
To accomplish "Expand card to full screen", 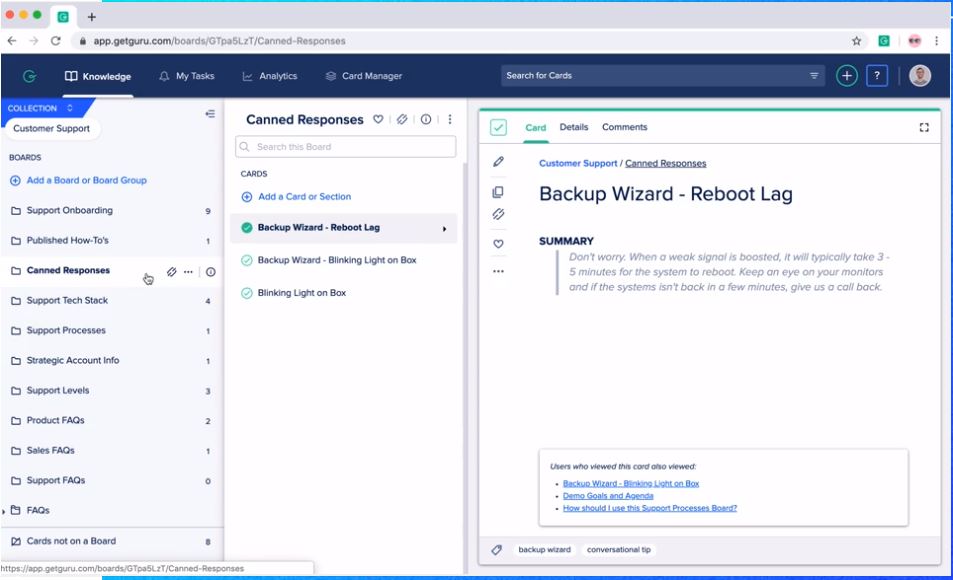I will [924, 127].
